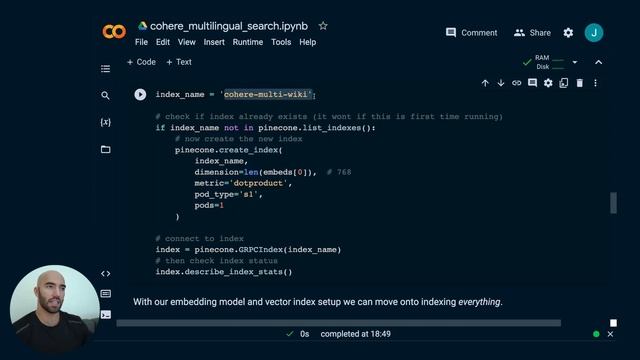This screenshot has height=360, width=640.
Task: Expand the runtime connection dropdown arrow
Action: point(575,62)
